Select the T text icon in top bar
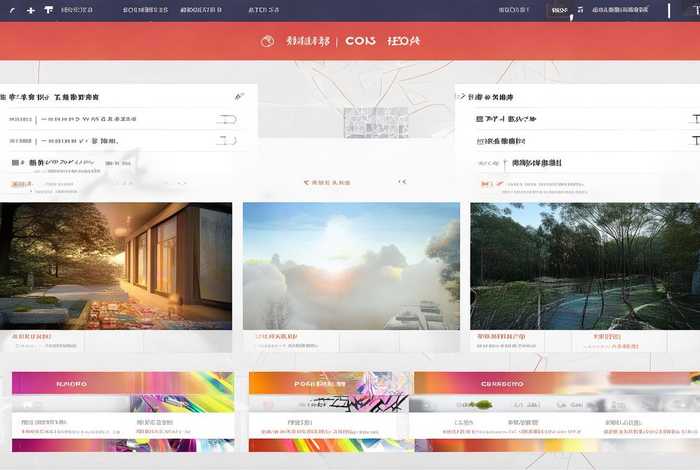Viewport: 700px width, 470px height. click(49, 9)
